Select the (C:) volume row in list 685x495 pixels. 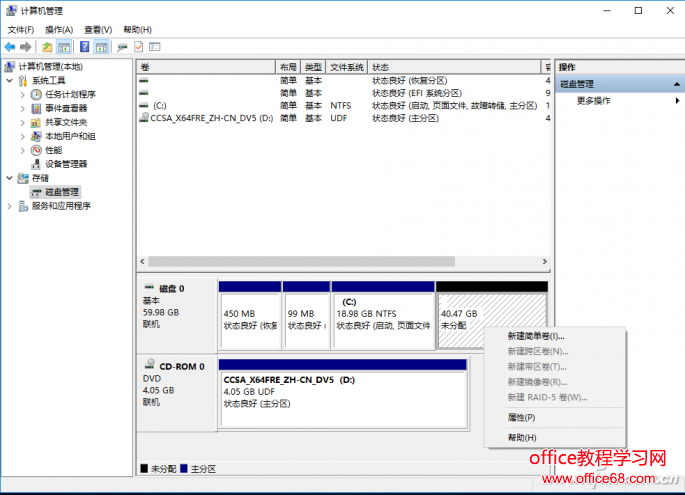[x=343, y=106]
